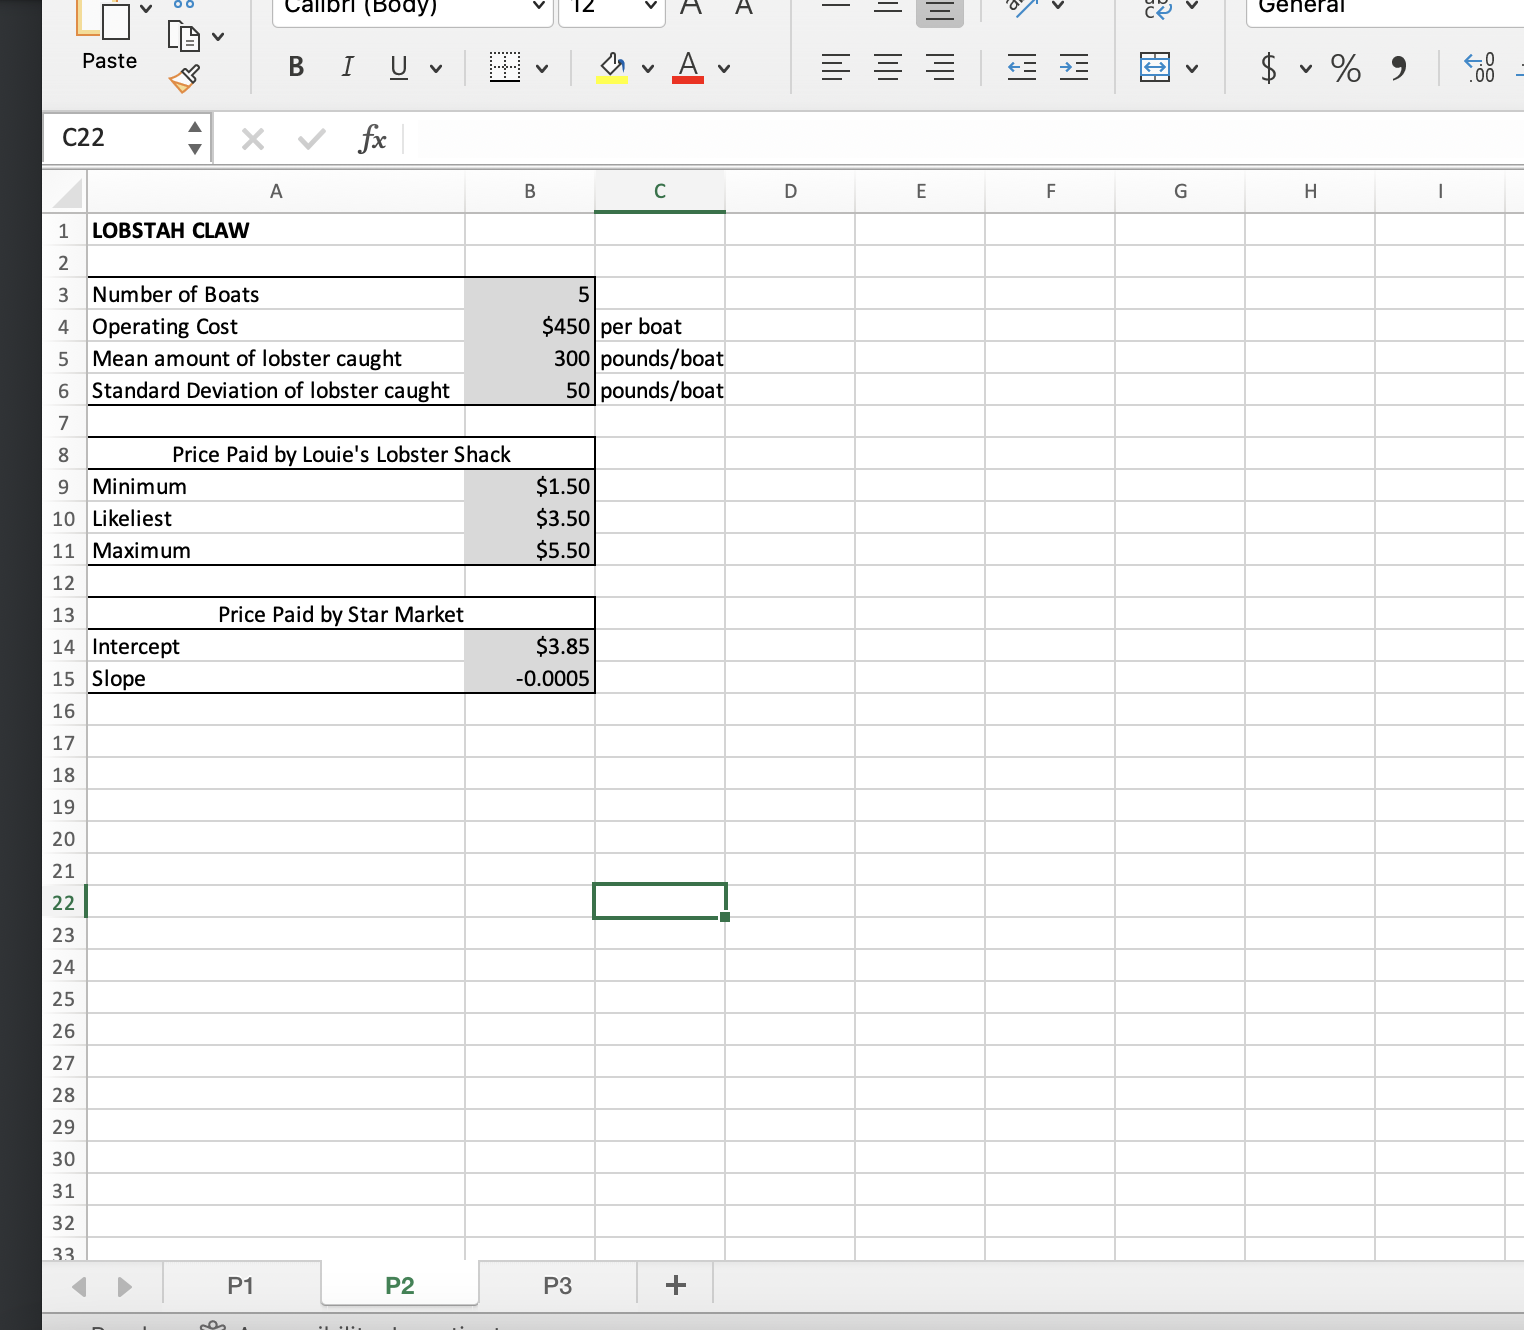Select column G header
Screen dimensions: 1524x1330
[x=1180, y=191]
